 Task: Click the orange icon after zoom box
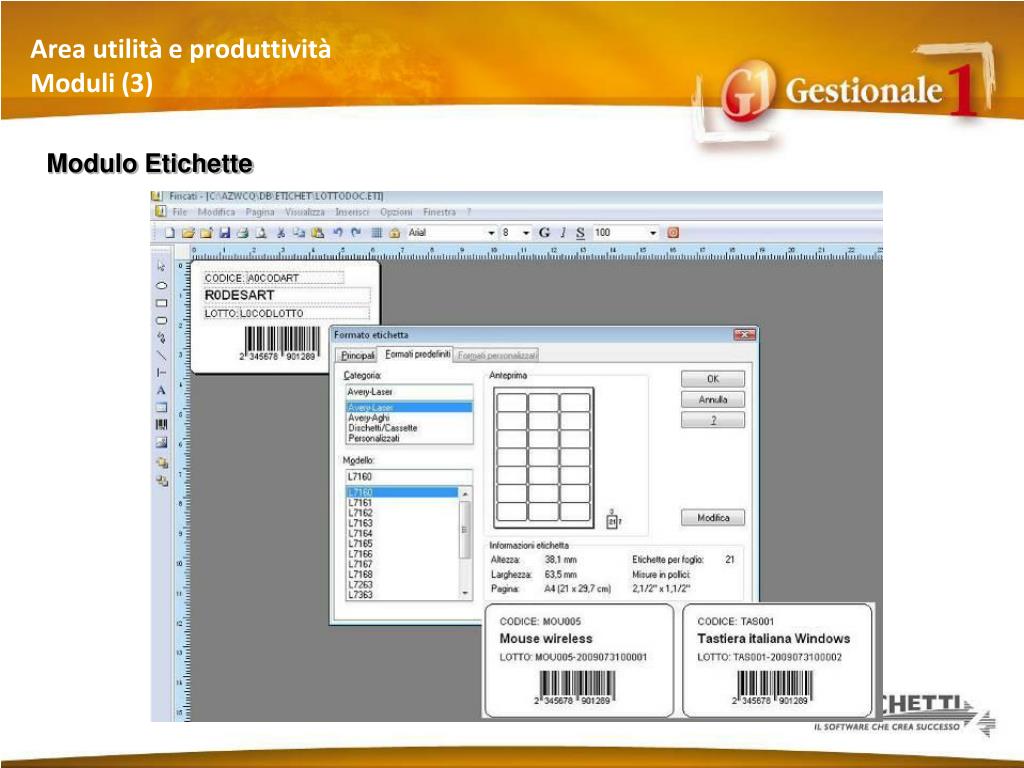(x=673, y=232)
